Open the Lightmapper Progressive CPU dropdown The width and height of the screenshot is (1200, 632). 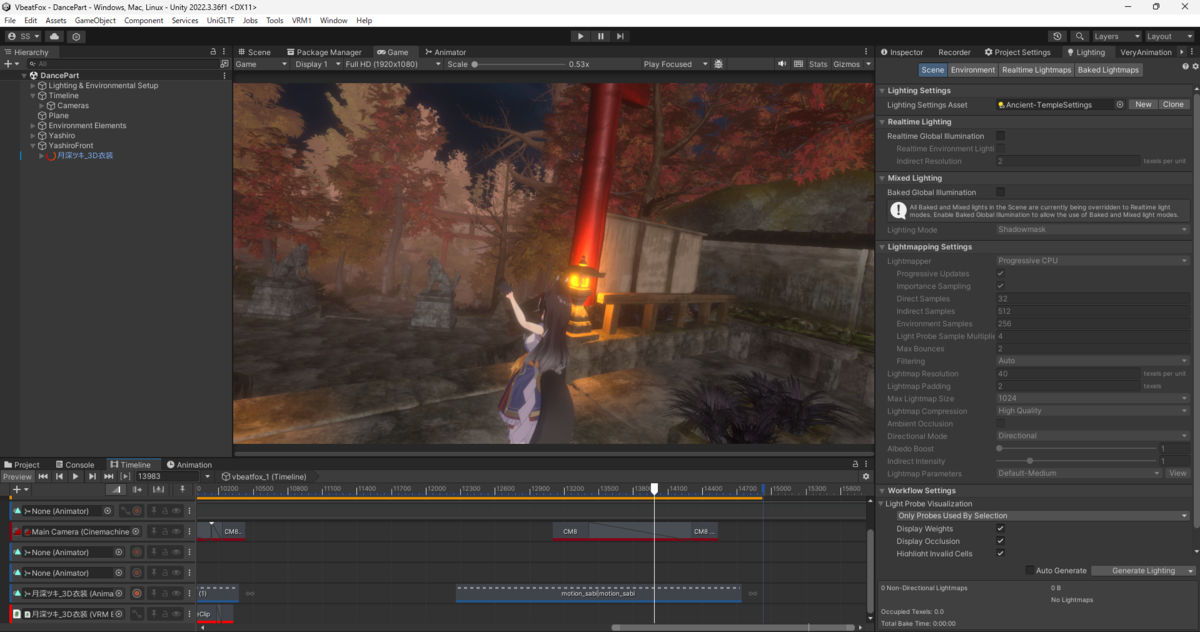(x=1092, y=260)
